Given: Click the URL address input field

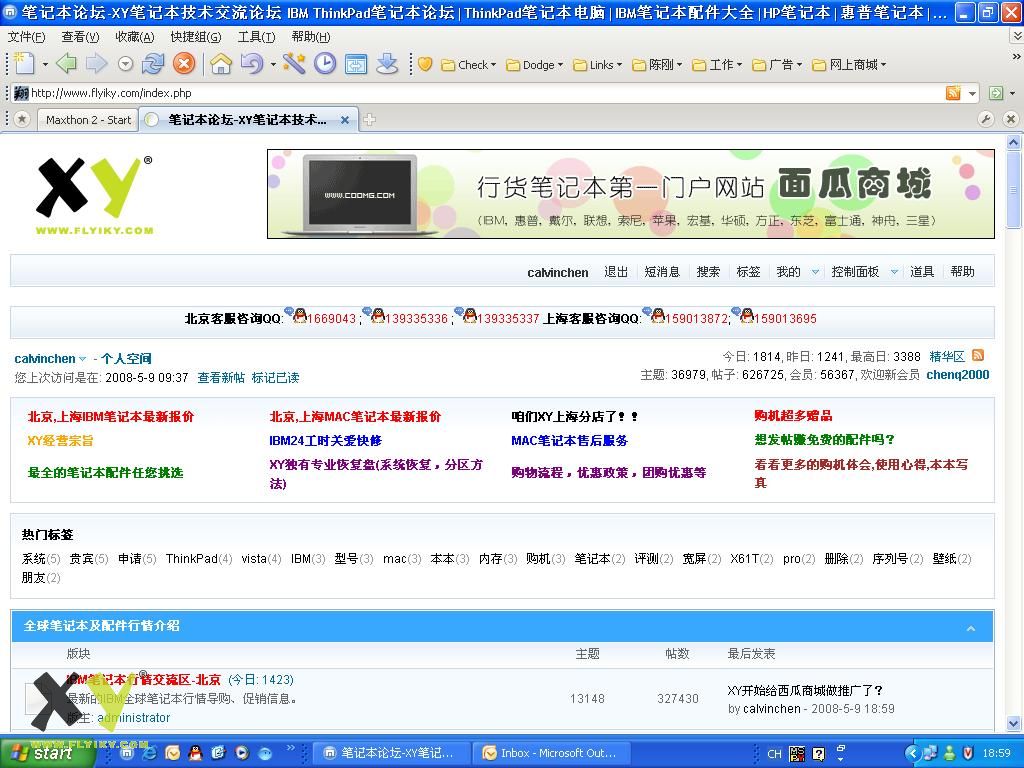Looking at the screenshot, I should 480,93.
